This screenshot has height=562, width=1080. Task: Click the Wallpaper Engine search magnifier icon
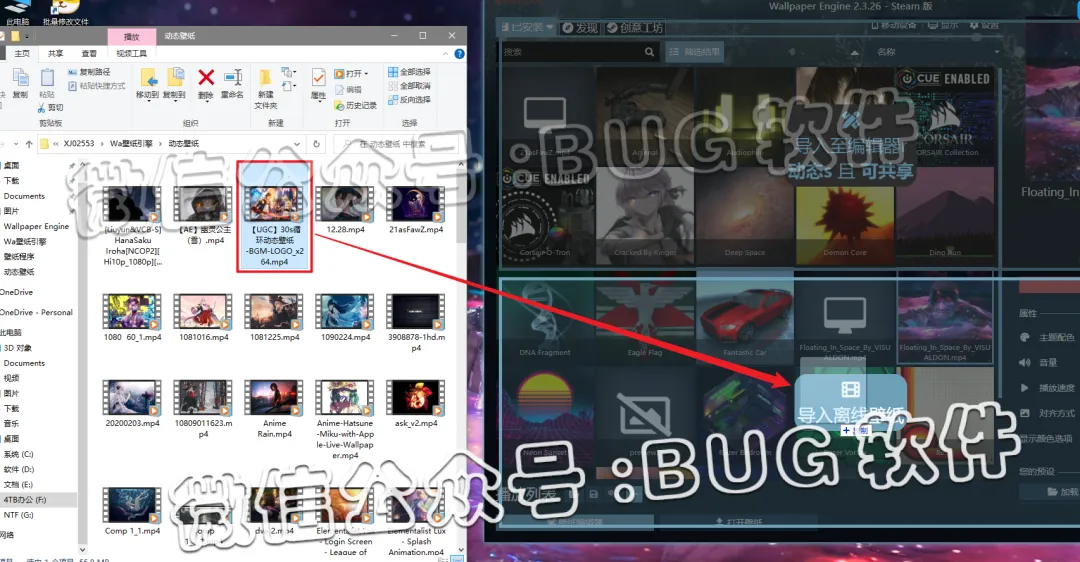[650, 52]
